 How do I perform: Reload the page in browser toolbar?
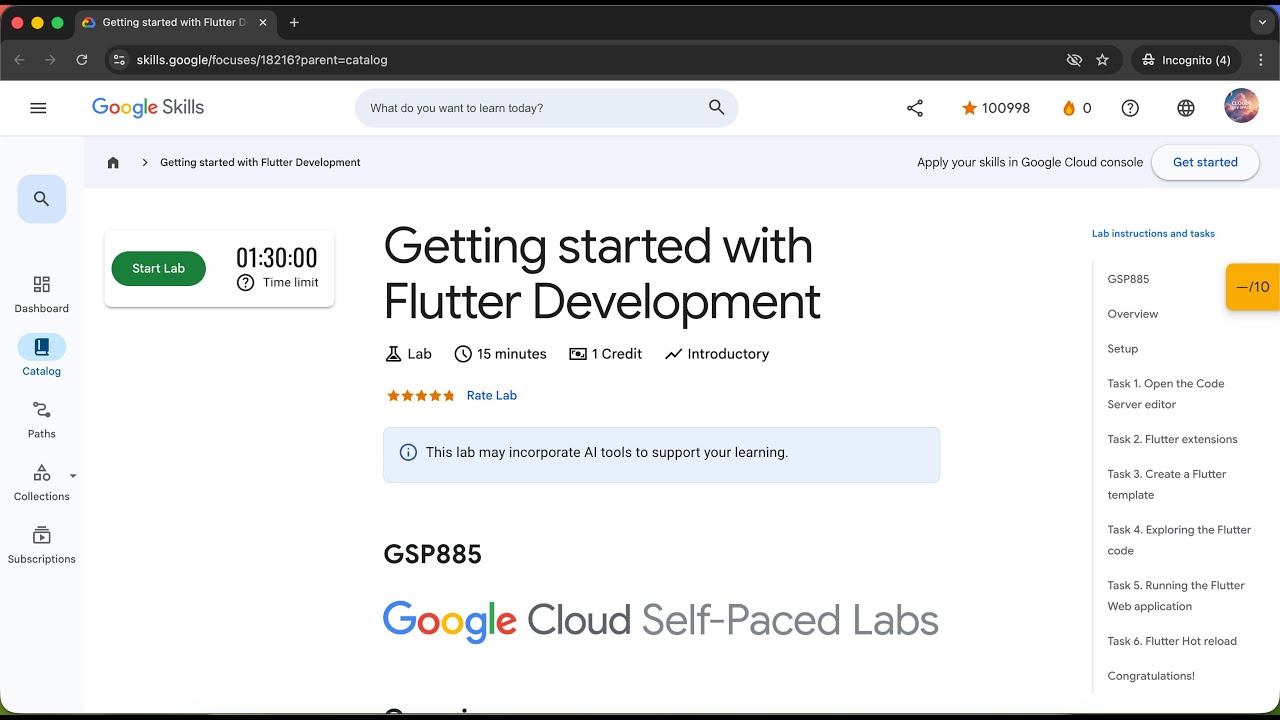[x=82, y=60]
